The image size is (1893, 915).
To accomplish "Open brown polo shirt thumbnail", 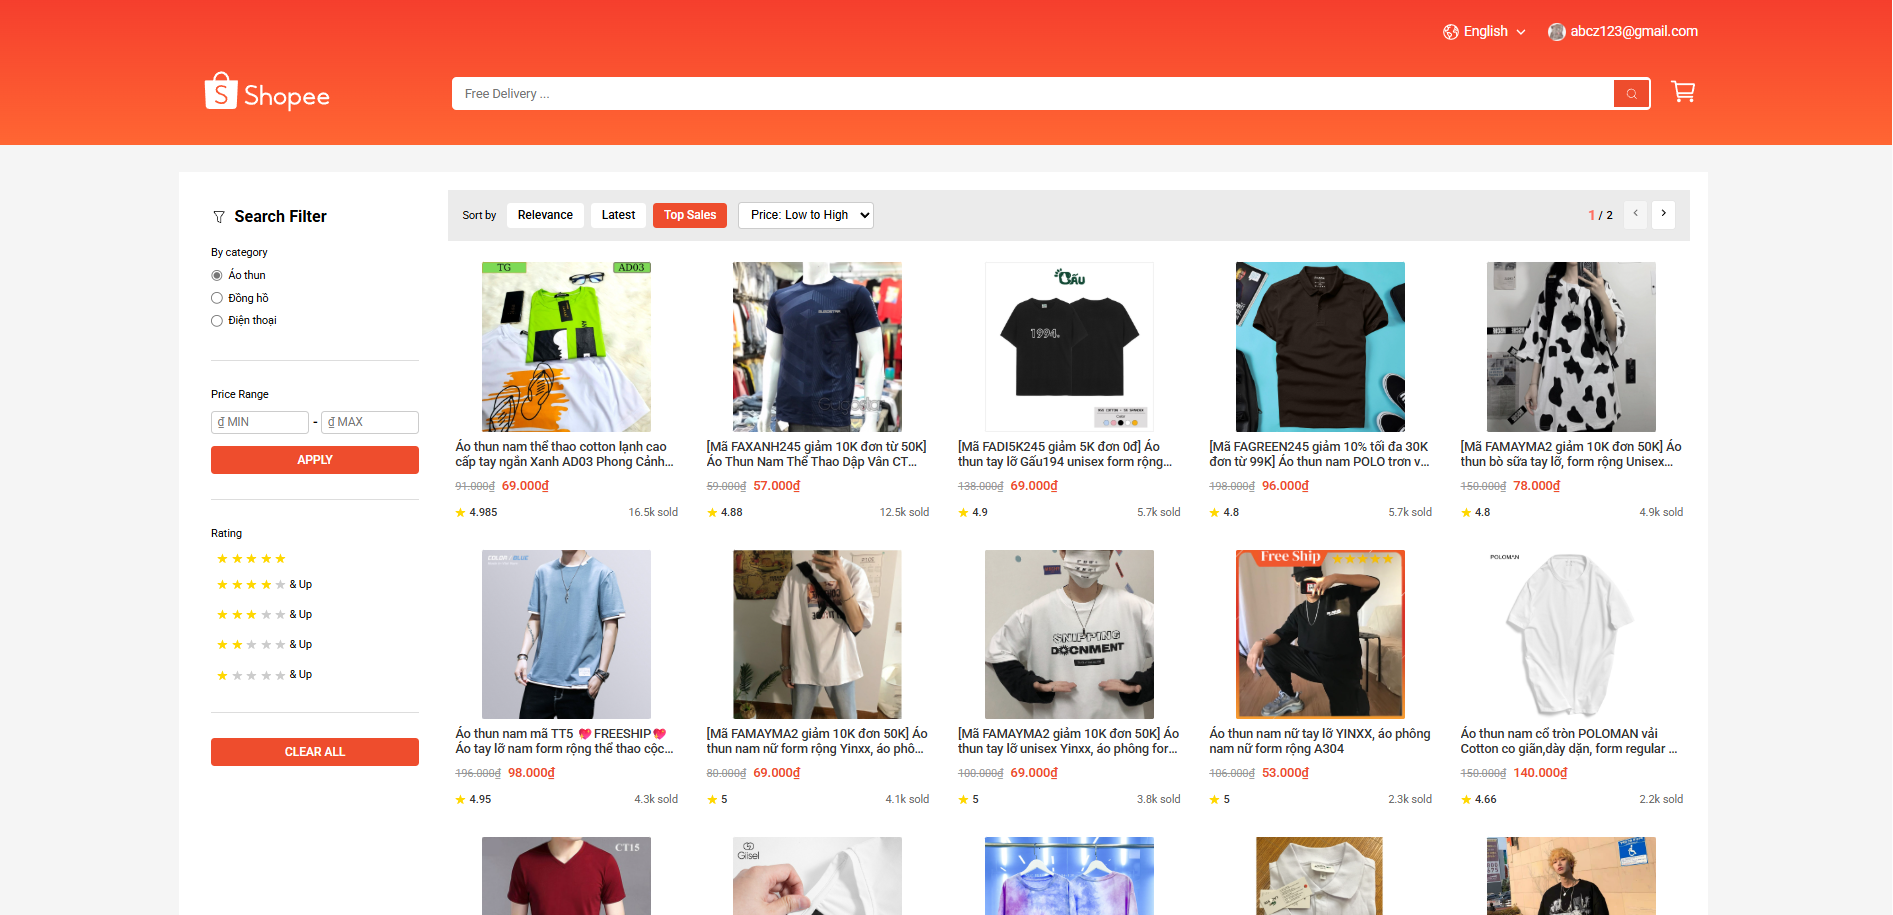I will pyautogui.click(x=1320, y=347).
